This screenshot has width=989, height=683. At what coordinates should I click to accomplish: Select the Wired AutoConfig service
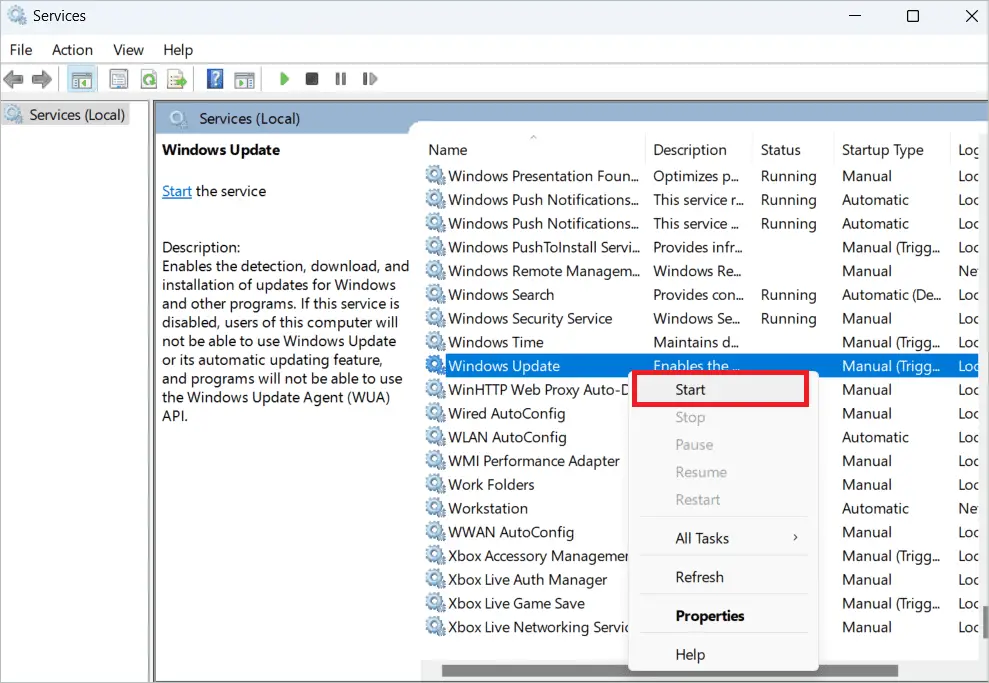click(506, 414)
